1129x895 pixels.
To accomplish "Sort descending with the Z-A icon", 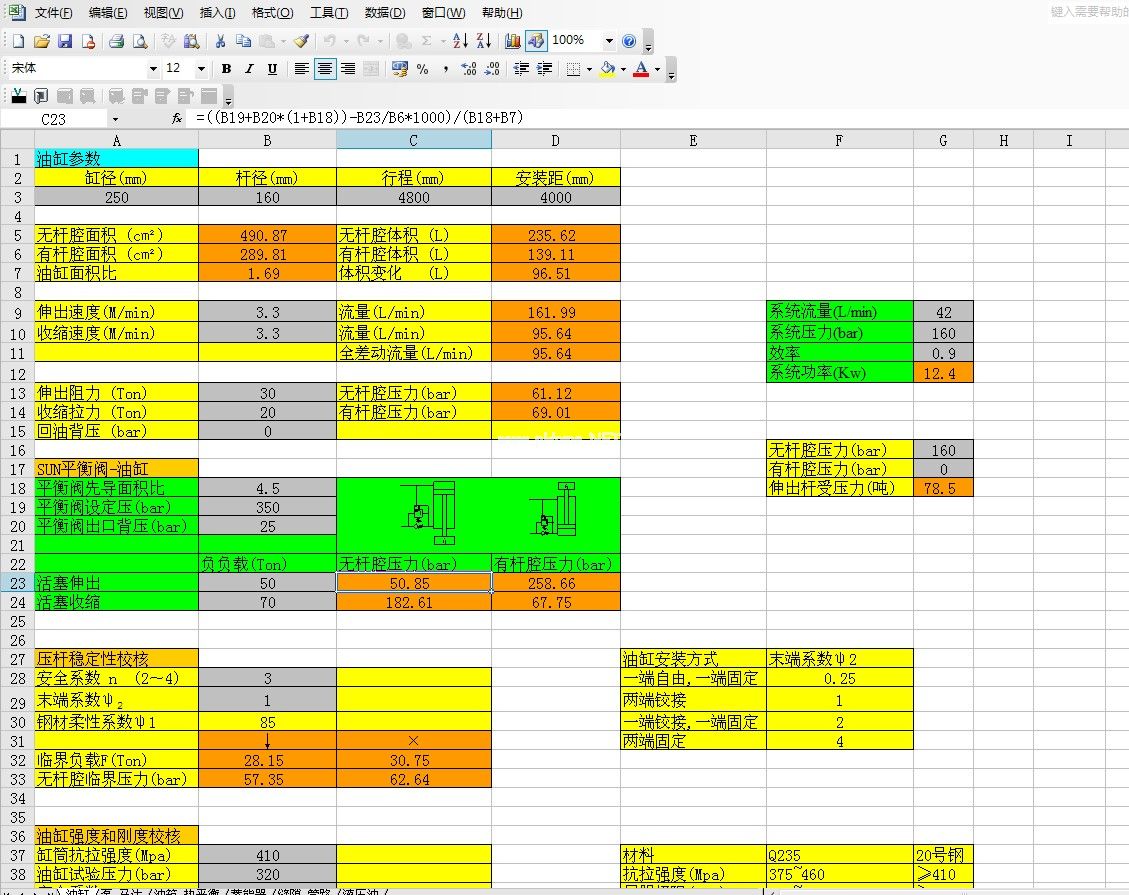I will (x=483, y=41).
